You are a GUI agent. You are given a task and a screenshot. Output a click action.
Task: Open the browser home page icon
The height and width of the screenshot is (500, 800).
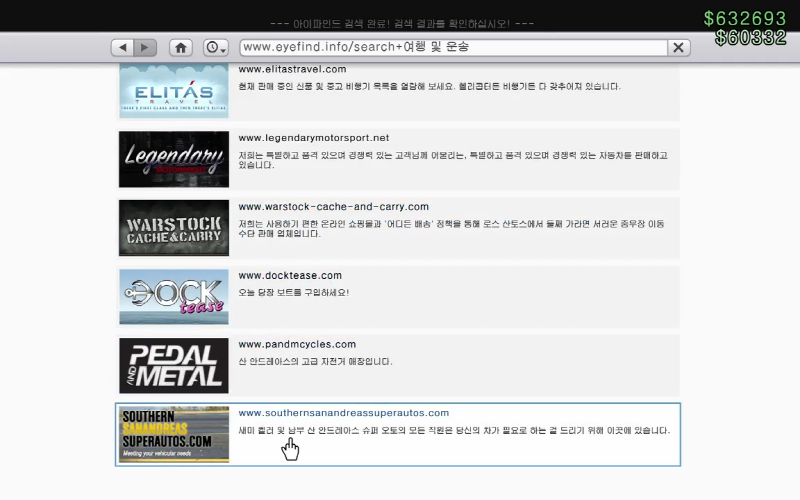point(181,47)
